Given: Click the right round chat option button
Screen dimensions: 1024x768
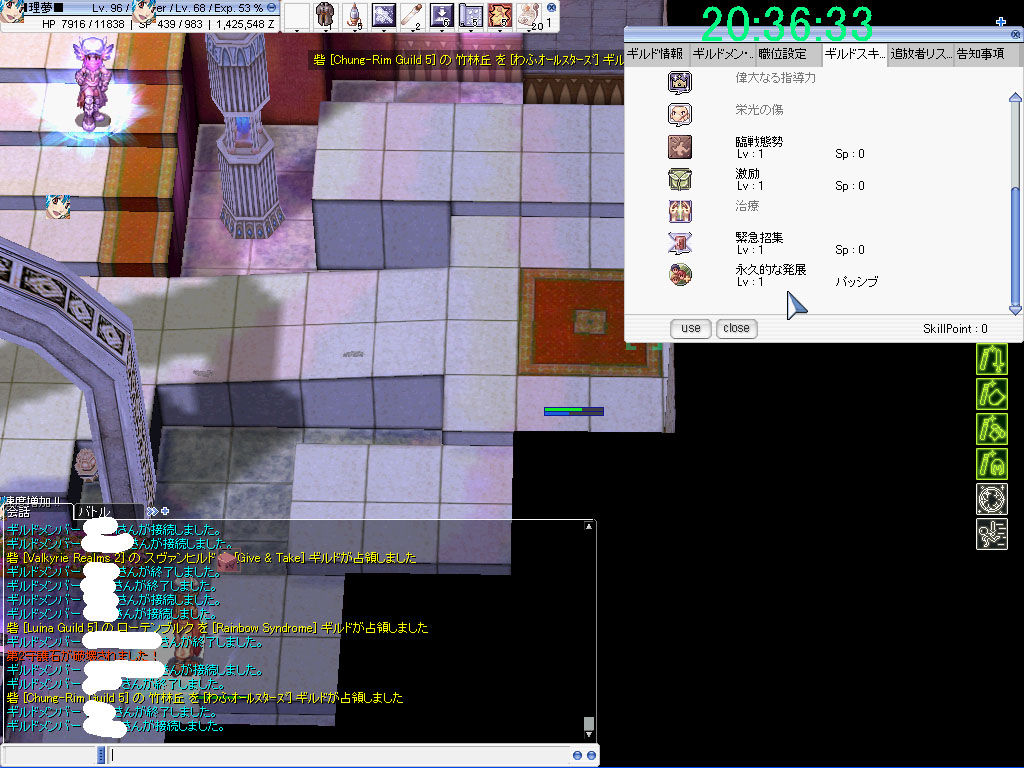Looking at the screenshot, I should coord(591,756).
